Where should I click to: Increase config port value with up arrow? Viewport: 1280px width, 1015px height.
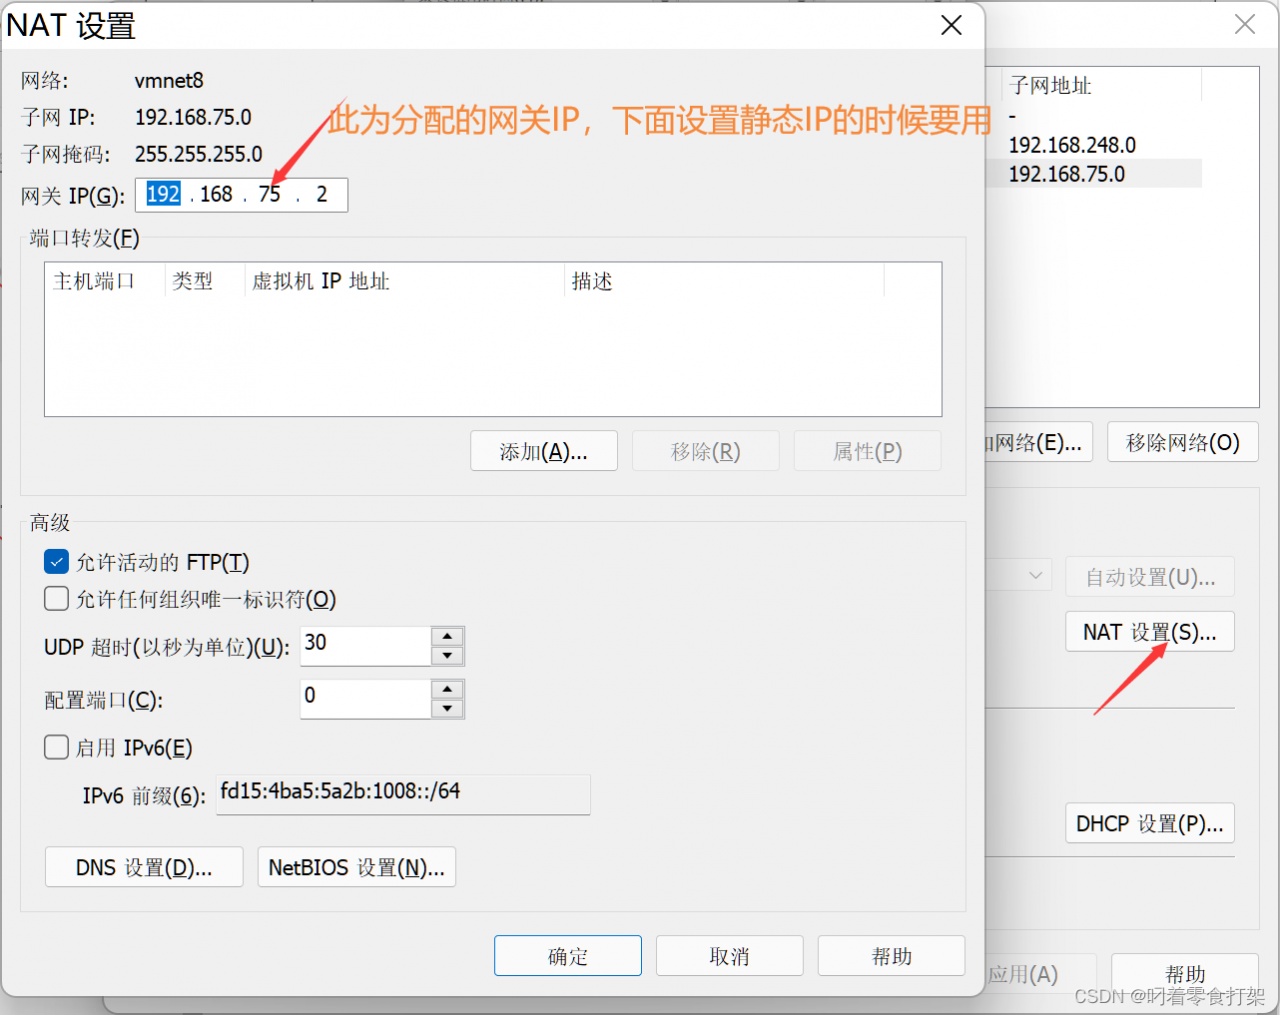(447, 689)
